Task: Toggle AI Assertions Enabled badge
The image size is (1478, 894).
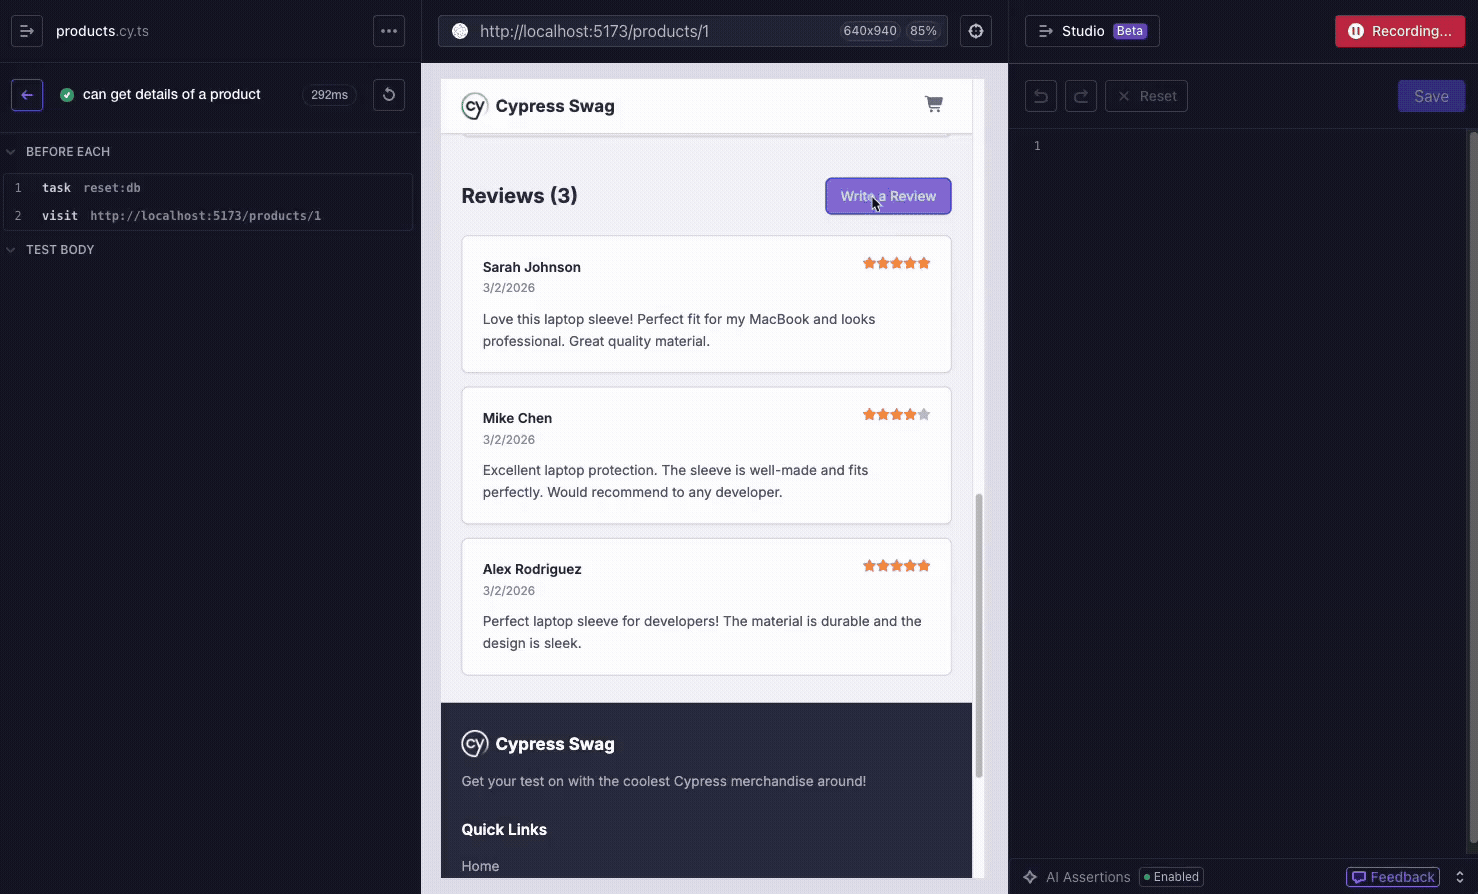Action: tap(1171, 877)
